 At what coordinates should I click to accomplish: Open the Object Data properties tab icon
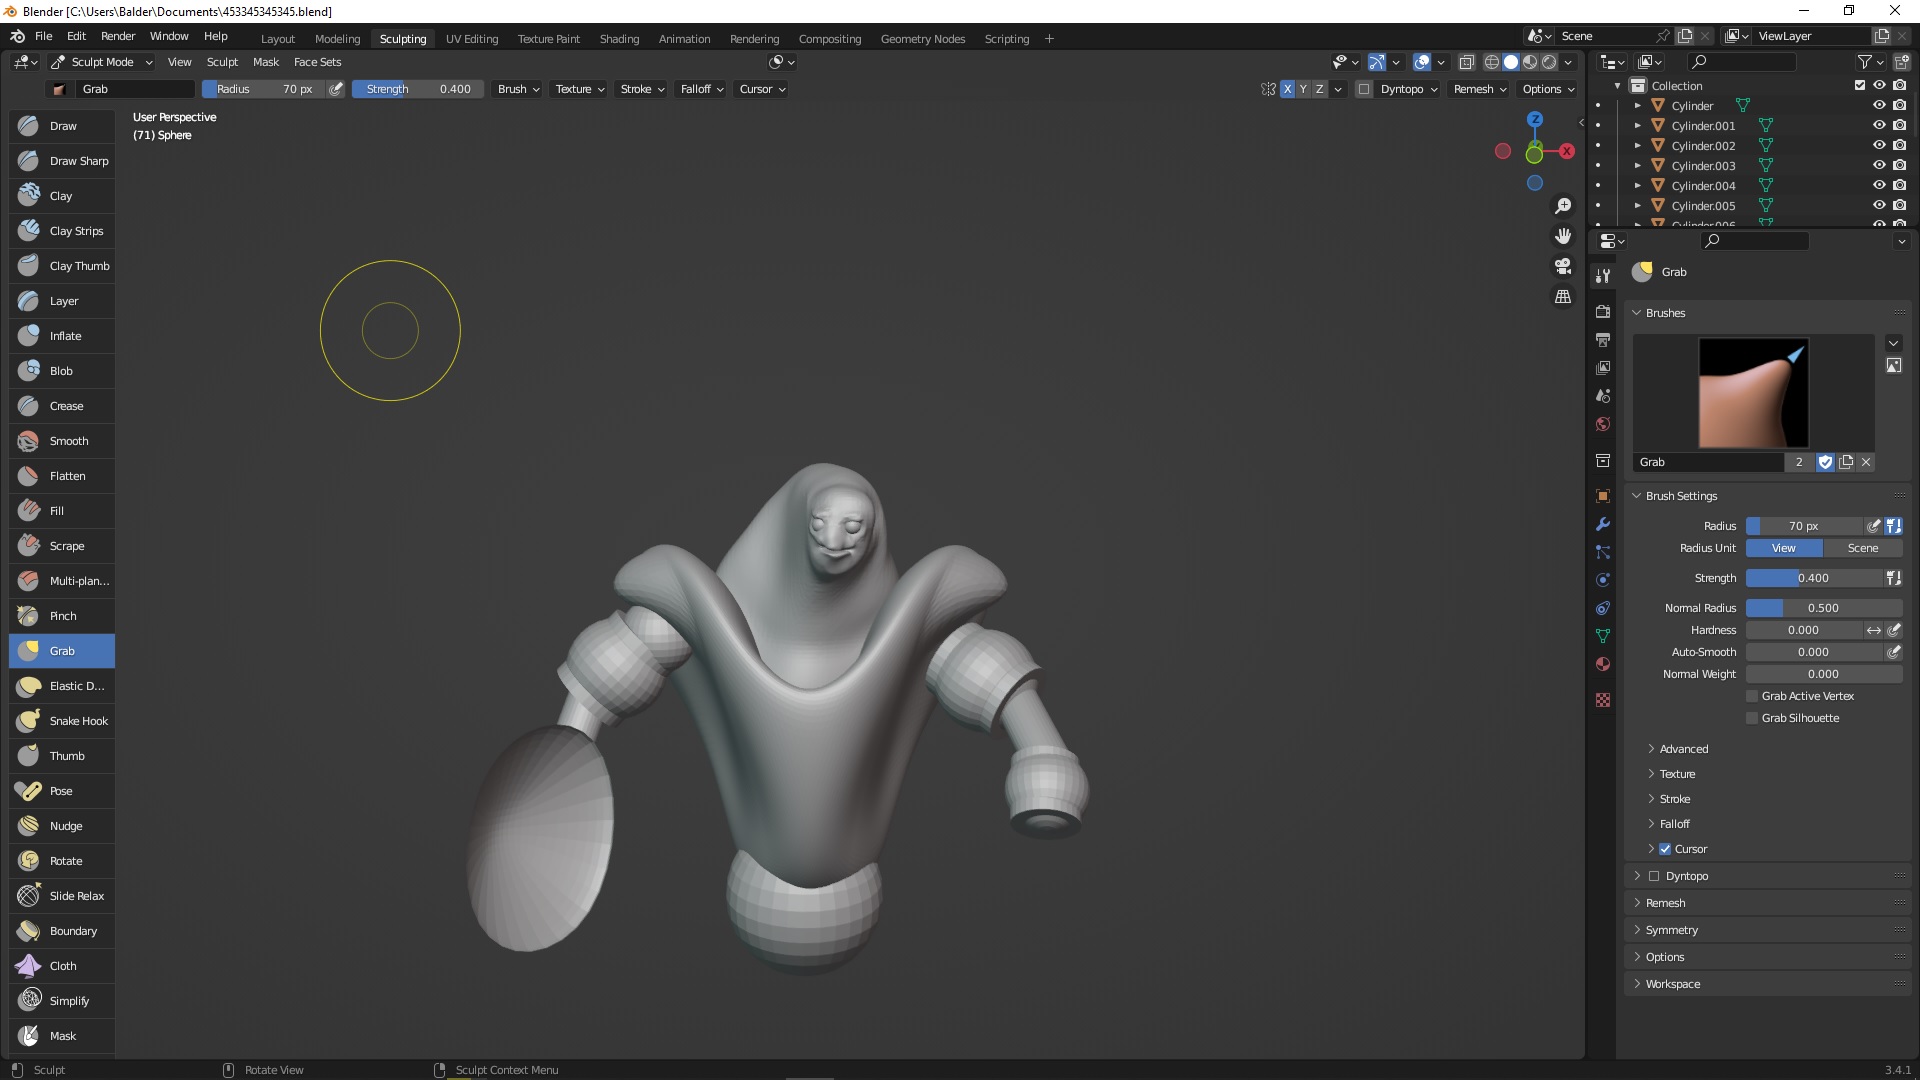pos(1603,636)
